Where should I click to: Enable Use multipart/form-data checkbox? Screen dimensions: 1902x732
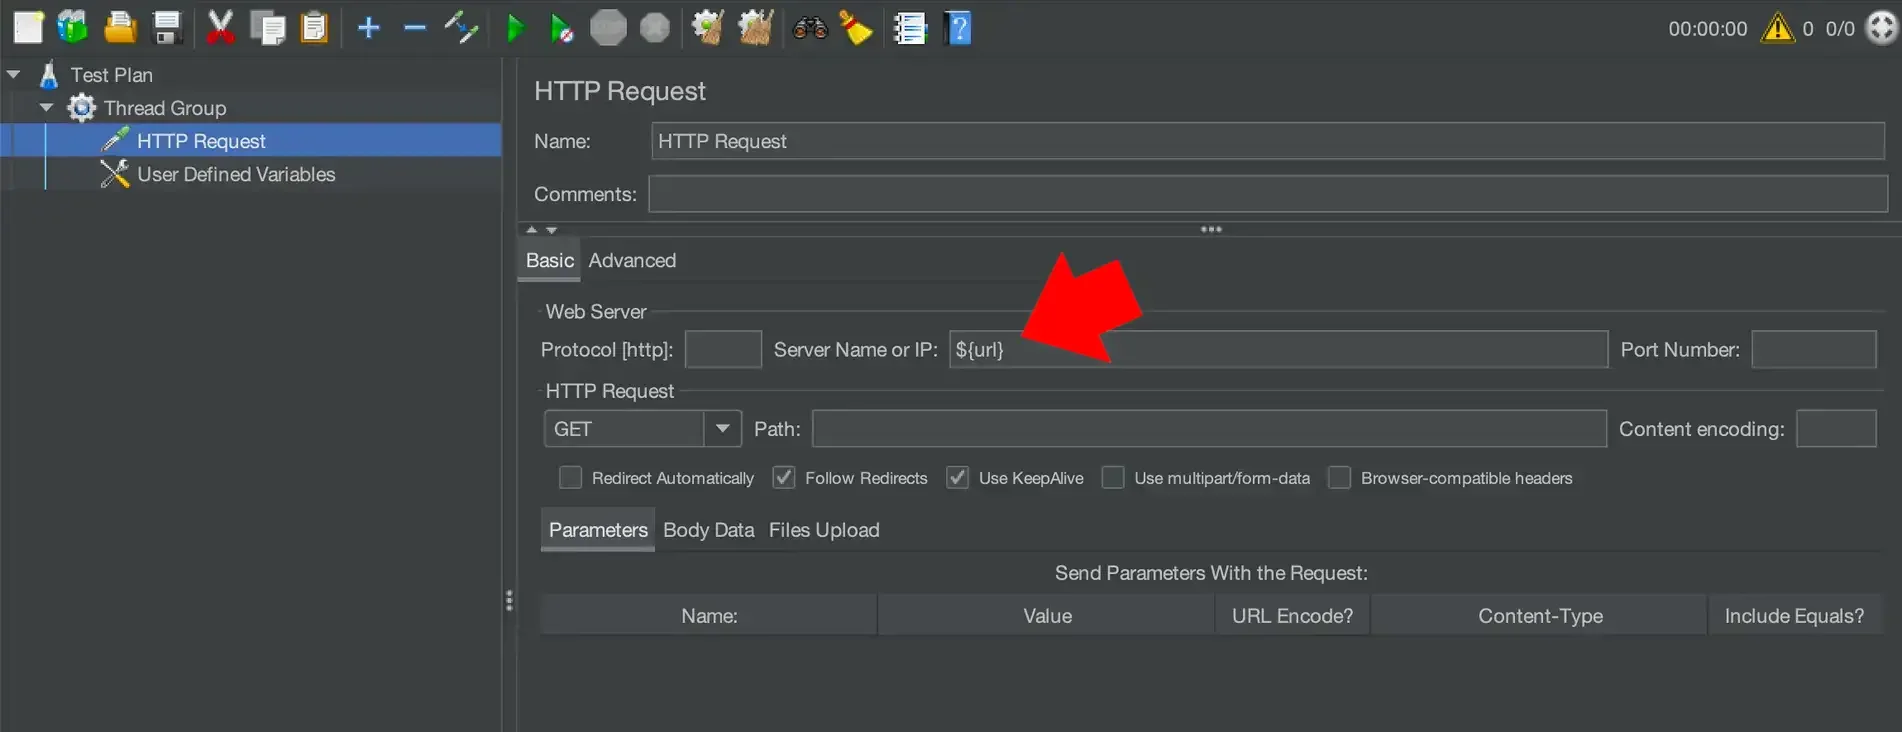(x=1113, y=478)
